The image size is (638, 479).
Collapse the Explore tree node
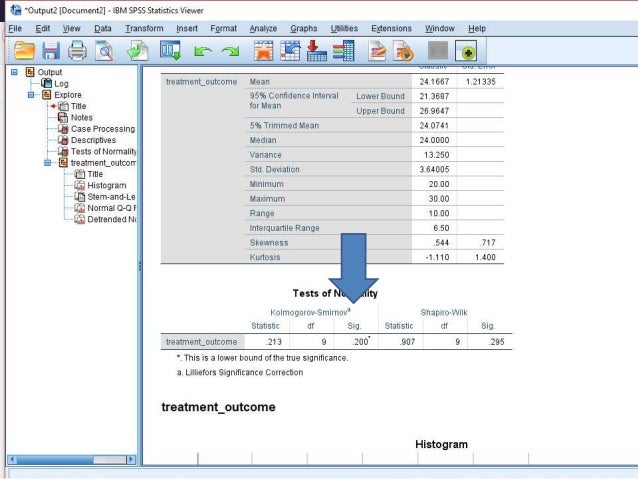point(31,95)
